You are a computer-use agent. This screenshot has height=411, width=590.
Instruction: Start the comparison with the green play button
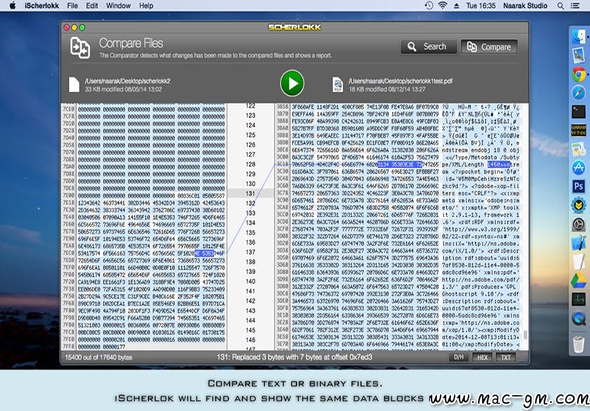(x=292, y=83)
